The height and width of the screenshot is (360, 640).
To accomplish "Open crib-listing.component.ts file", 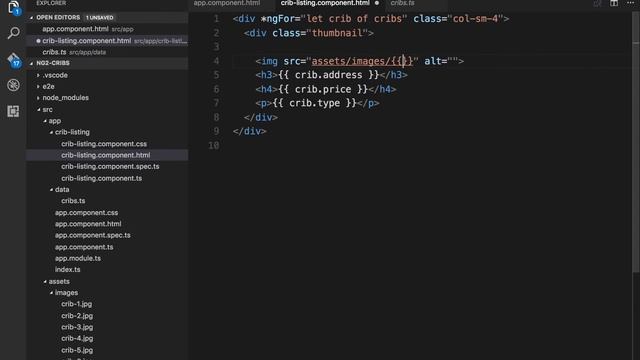I will 102,178.
